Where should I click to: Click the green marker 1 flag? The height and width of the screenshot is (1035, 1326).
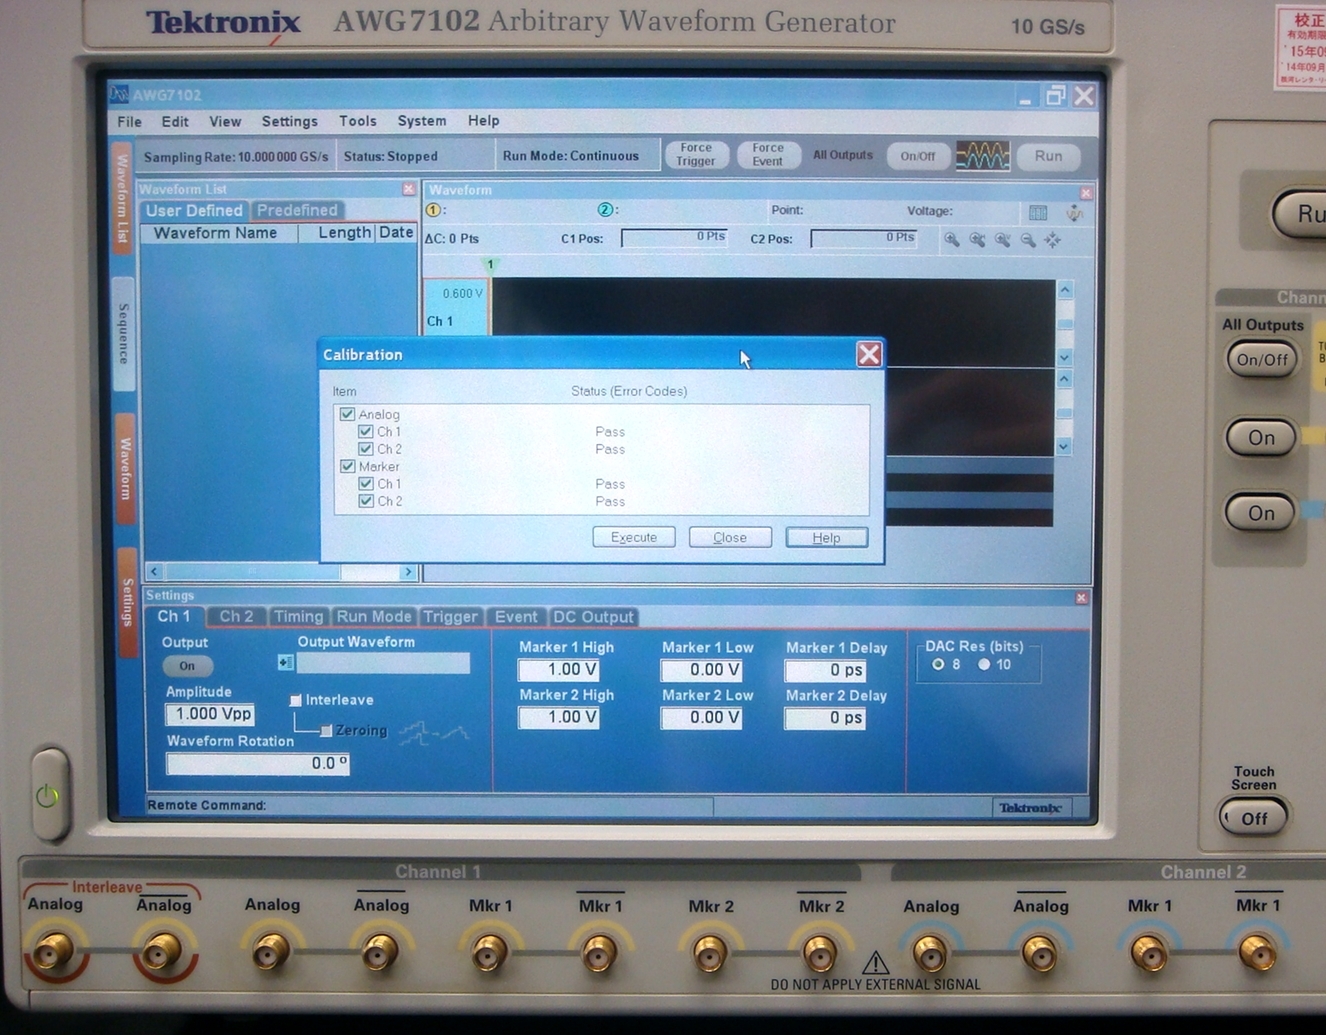pos(490,265)
